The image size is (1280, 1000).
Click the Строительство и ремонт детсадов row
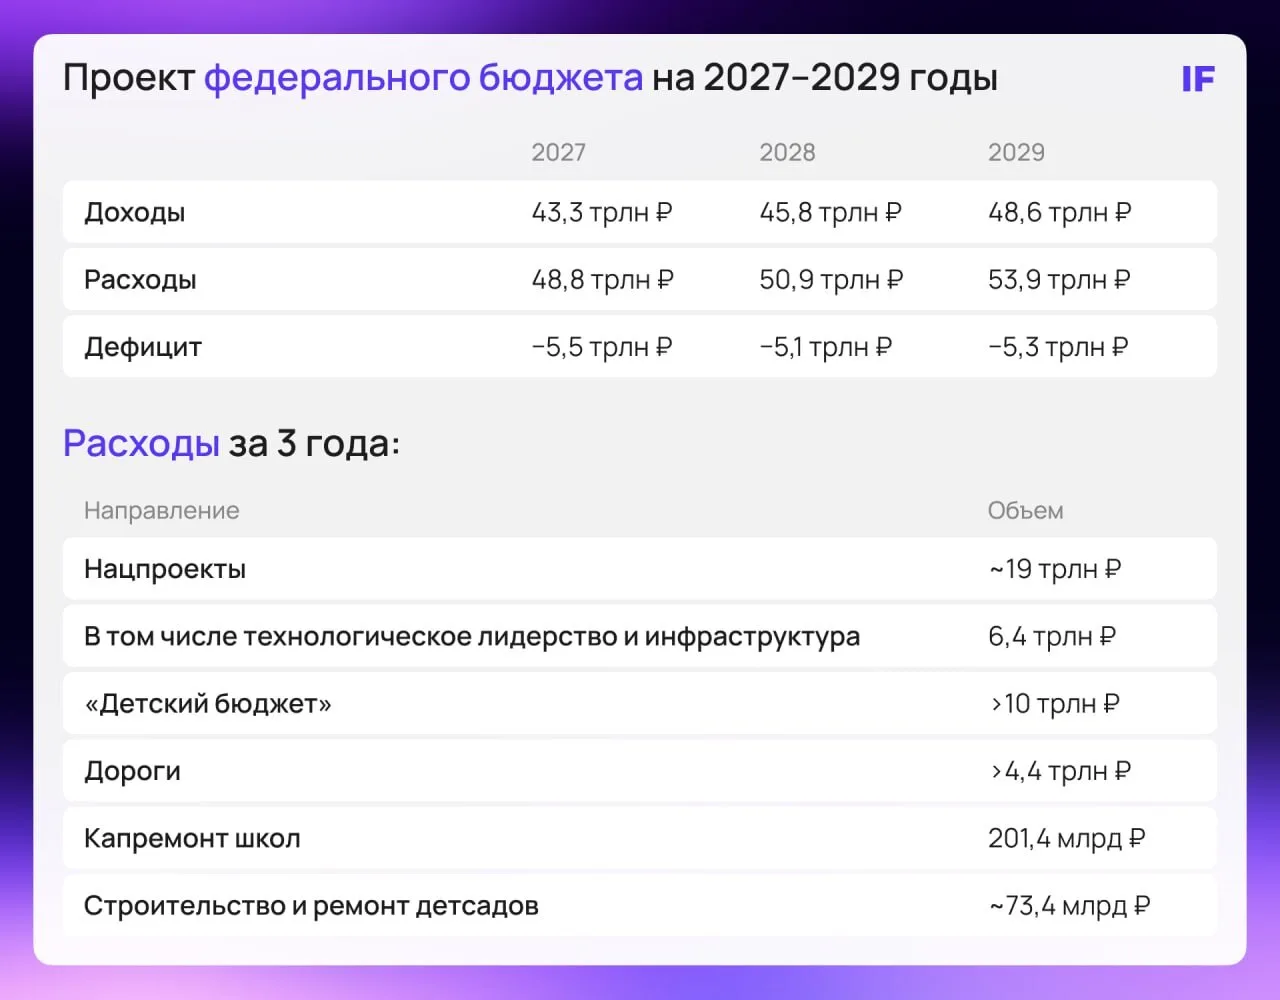click(x=640, y=906)
